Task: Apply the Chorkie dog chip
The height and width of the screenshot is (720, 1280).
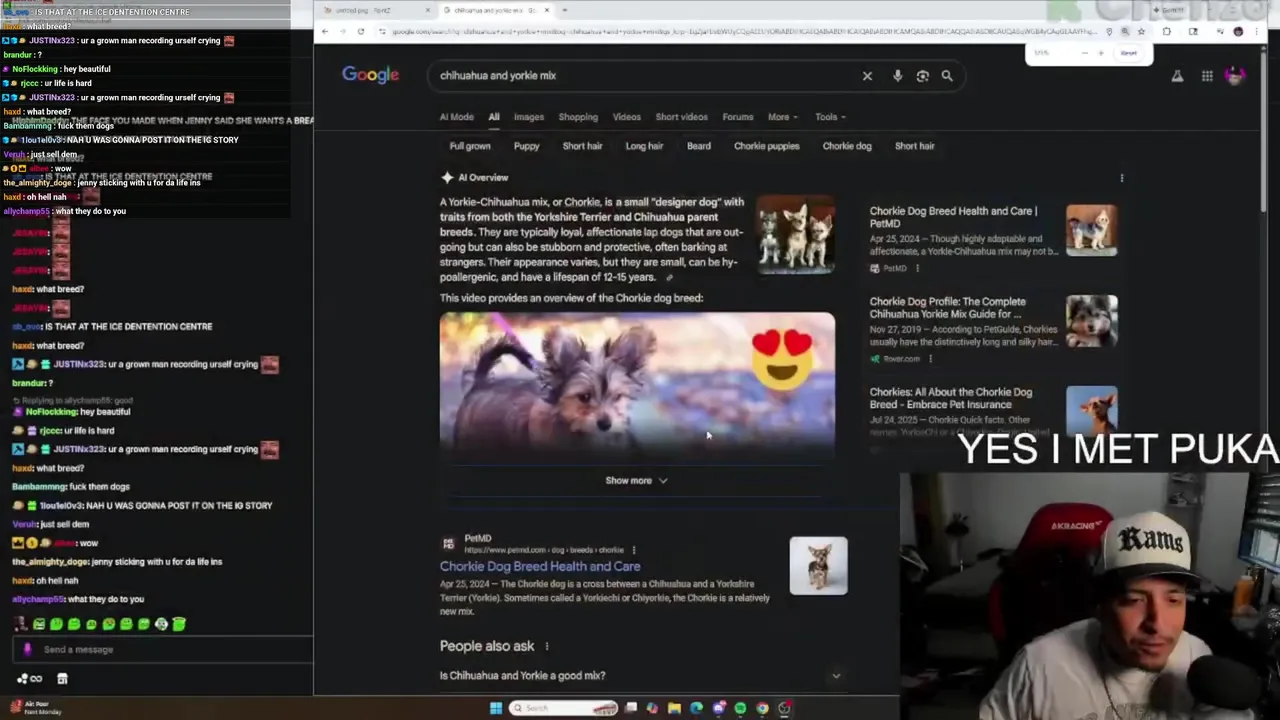Action: tap(847, 146)
